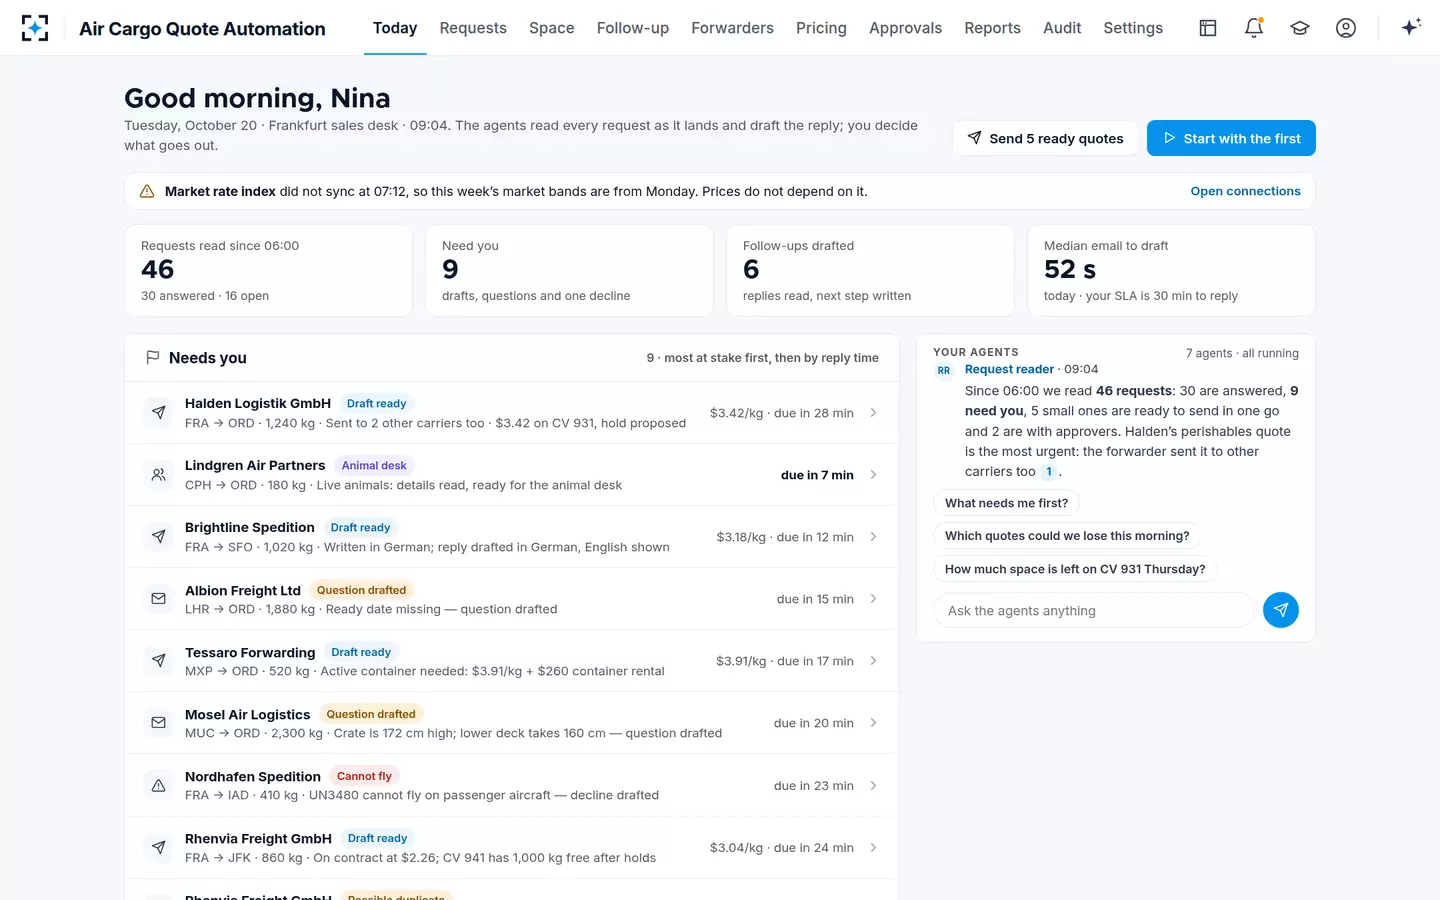Image resolution: width=1440 pixels, height=900 pixels.
Task: Expand the Halden Logistik GmbH row chevron
Action: click(873, 412)
